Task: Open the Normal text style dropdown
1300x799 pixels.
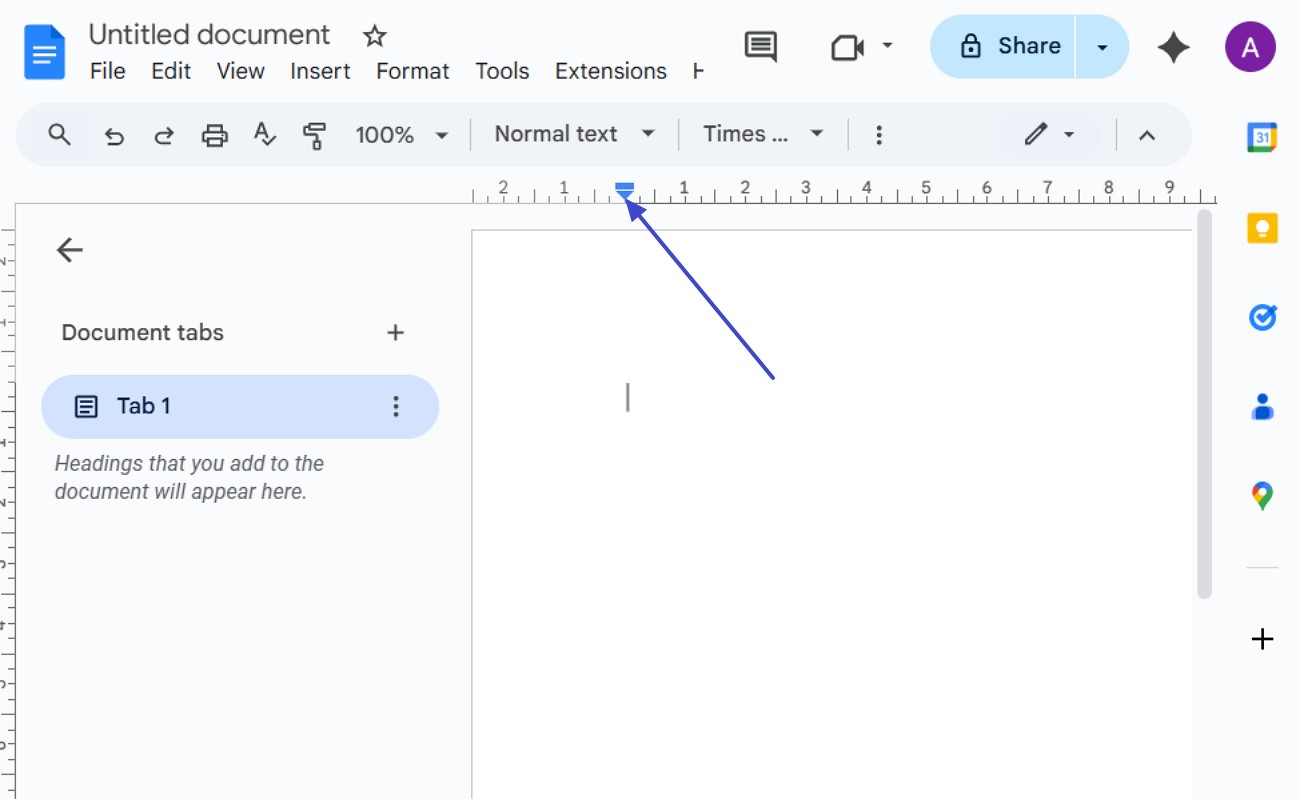Action: 575,134
